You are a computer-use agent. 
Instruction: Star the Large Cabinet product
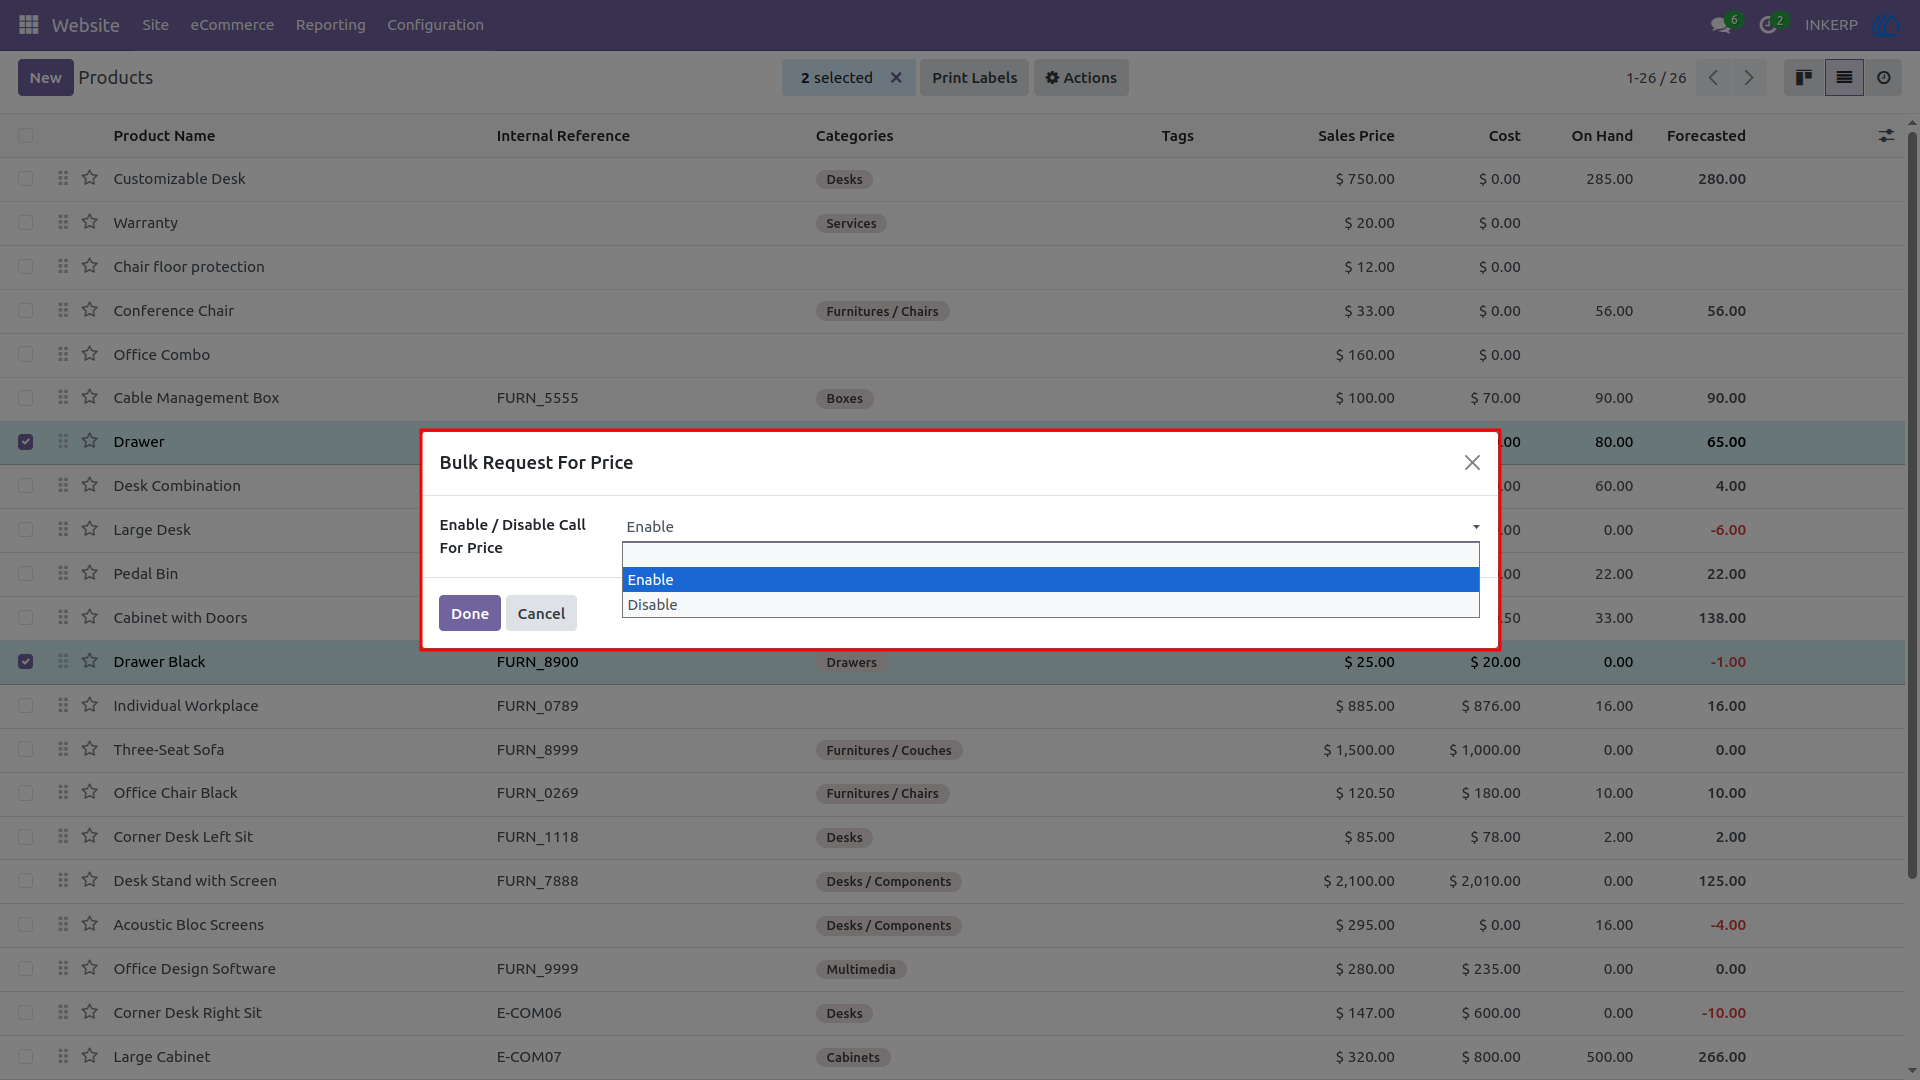coord(90,1056)
